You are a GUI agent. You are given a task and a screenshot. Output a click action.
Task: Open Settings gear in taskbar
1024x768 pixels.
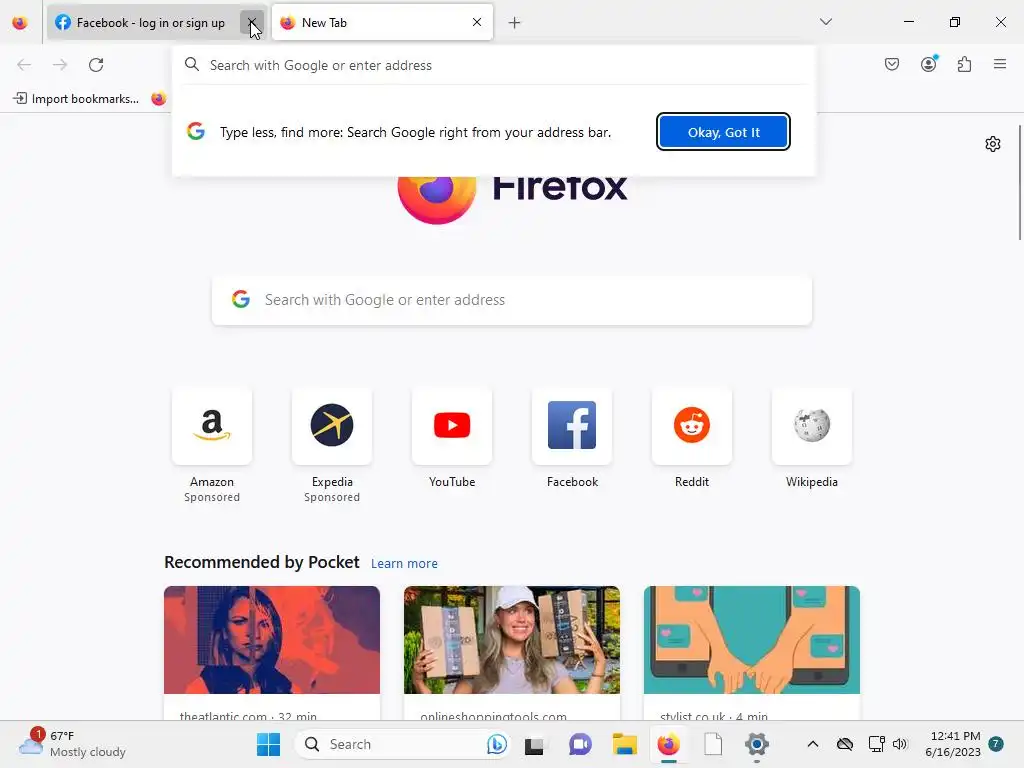tap(757, 744)
